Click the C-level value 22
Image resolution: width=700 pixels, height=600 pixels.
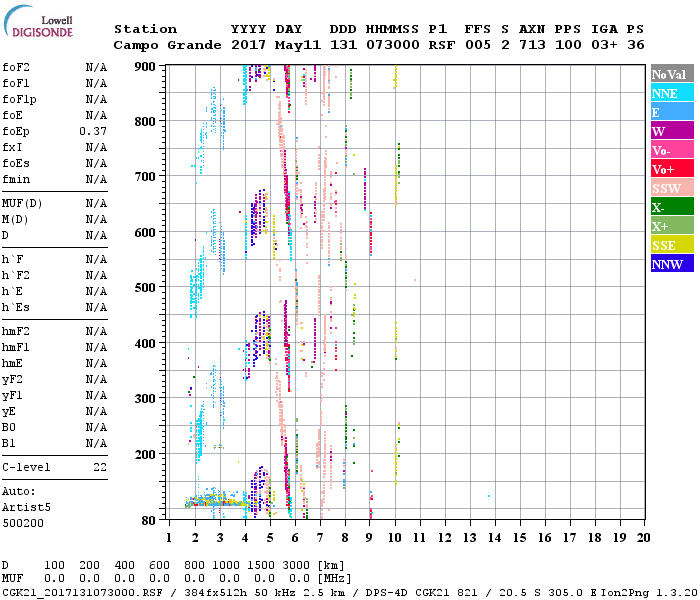[100, 467]
